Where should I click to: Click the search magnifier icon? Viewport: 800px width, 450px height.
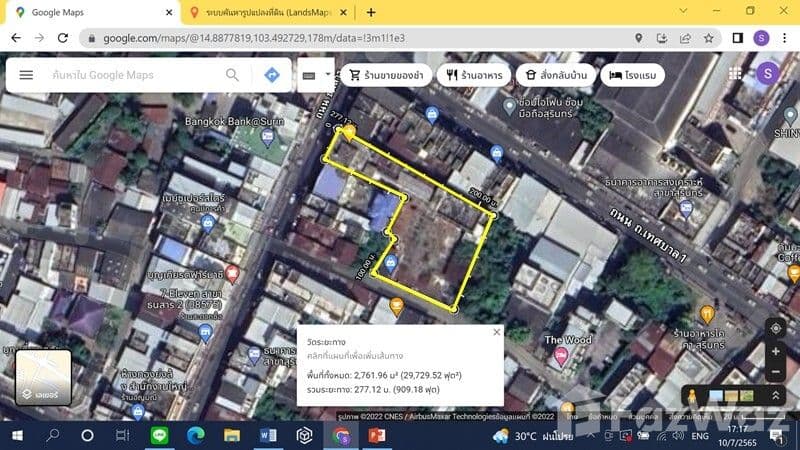pos(233,75)
